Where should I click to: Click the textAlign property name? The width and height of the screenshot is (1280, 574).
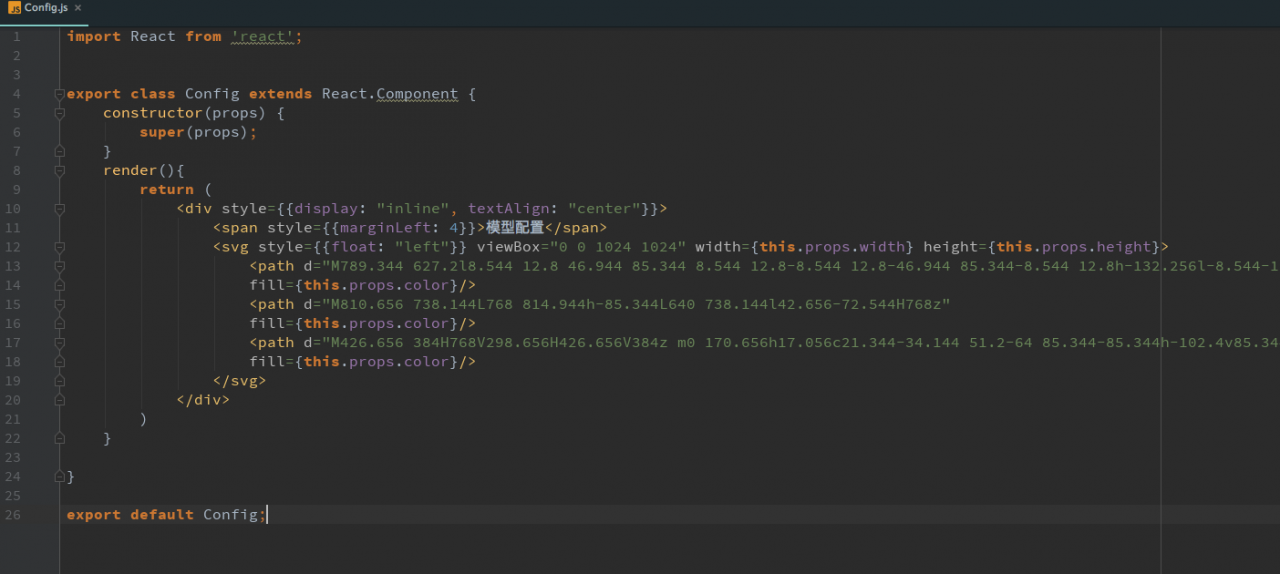508,209
